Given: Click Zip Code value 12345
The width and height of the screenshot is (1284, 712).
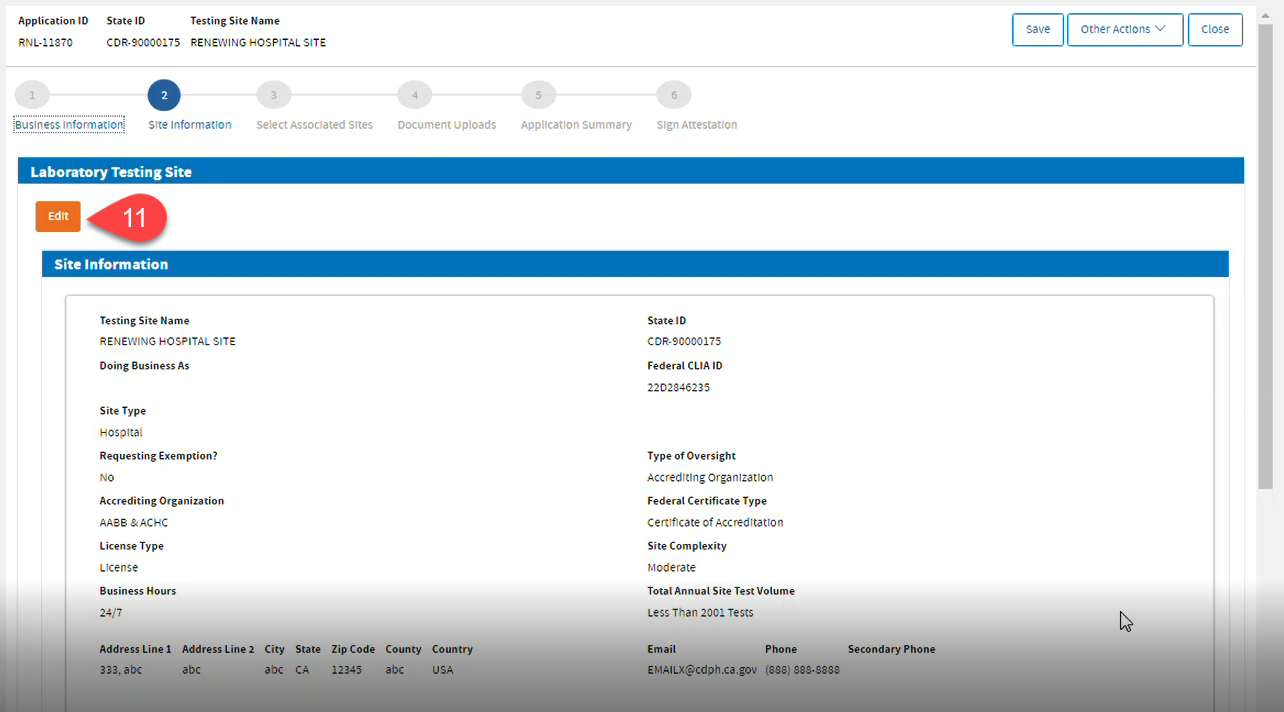Looking at the screenshot, I should pos(347,670).
